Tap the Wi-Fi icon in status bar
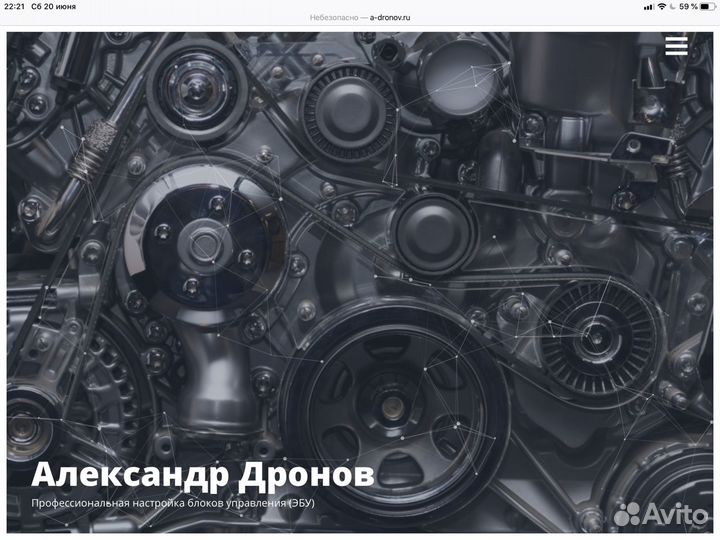 (x=662, y=6)
